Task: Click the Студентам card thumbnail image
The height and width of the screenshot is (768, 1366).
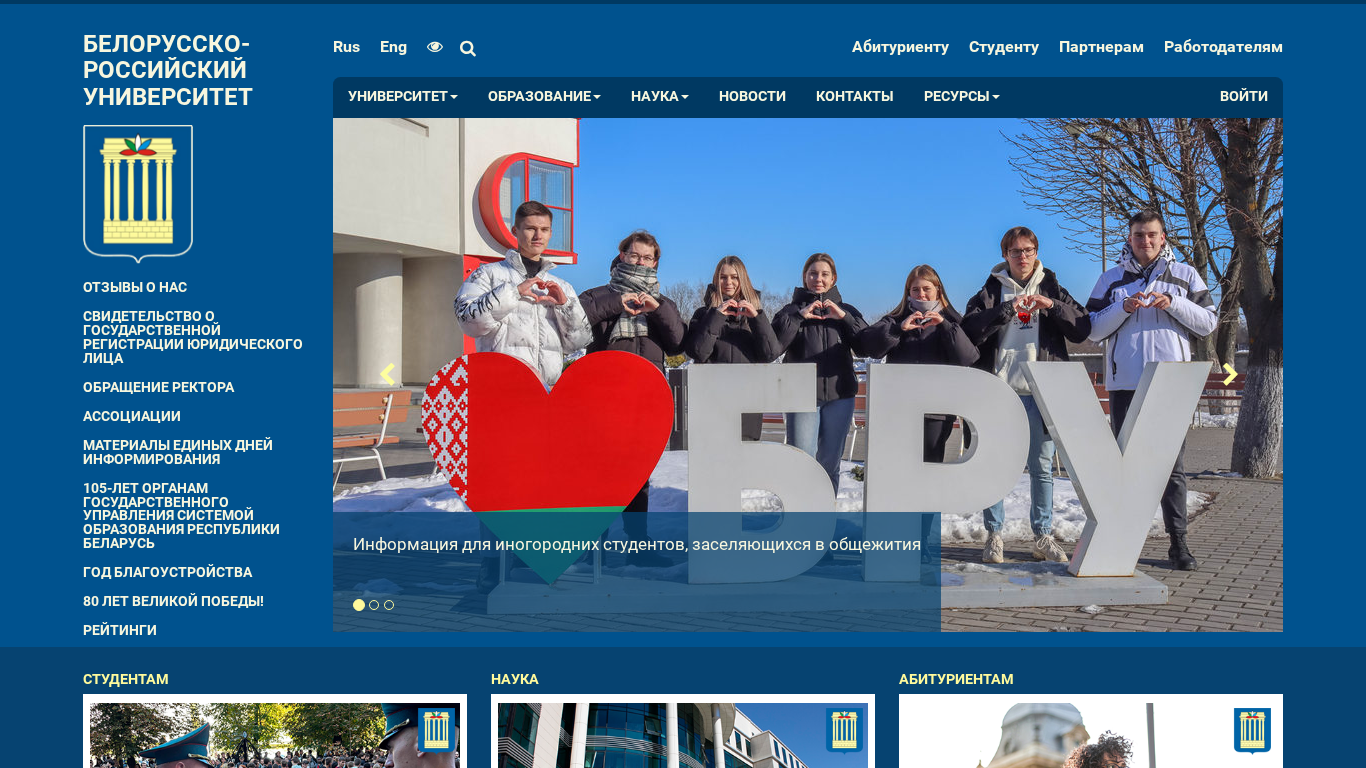Action: coord(275,735)
